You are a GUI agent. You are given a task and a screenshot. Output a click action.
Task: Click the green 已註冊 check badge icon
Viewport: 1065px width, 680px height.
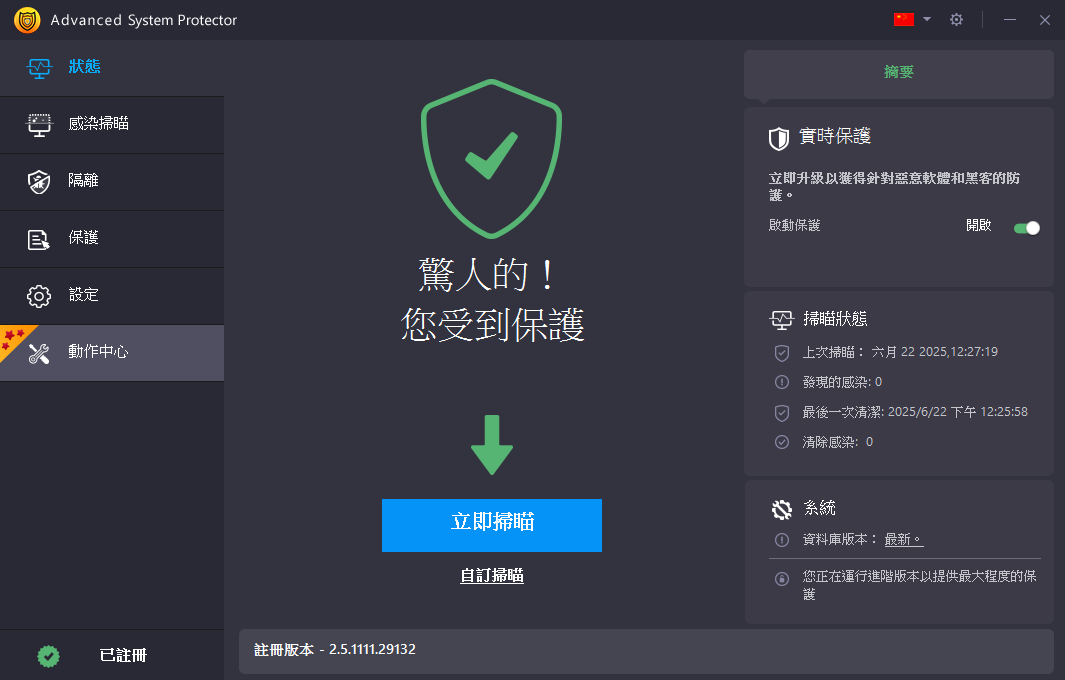point(48,656)
